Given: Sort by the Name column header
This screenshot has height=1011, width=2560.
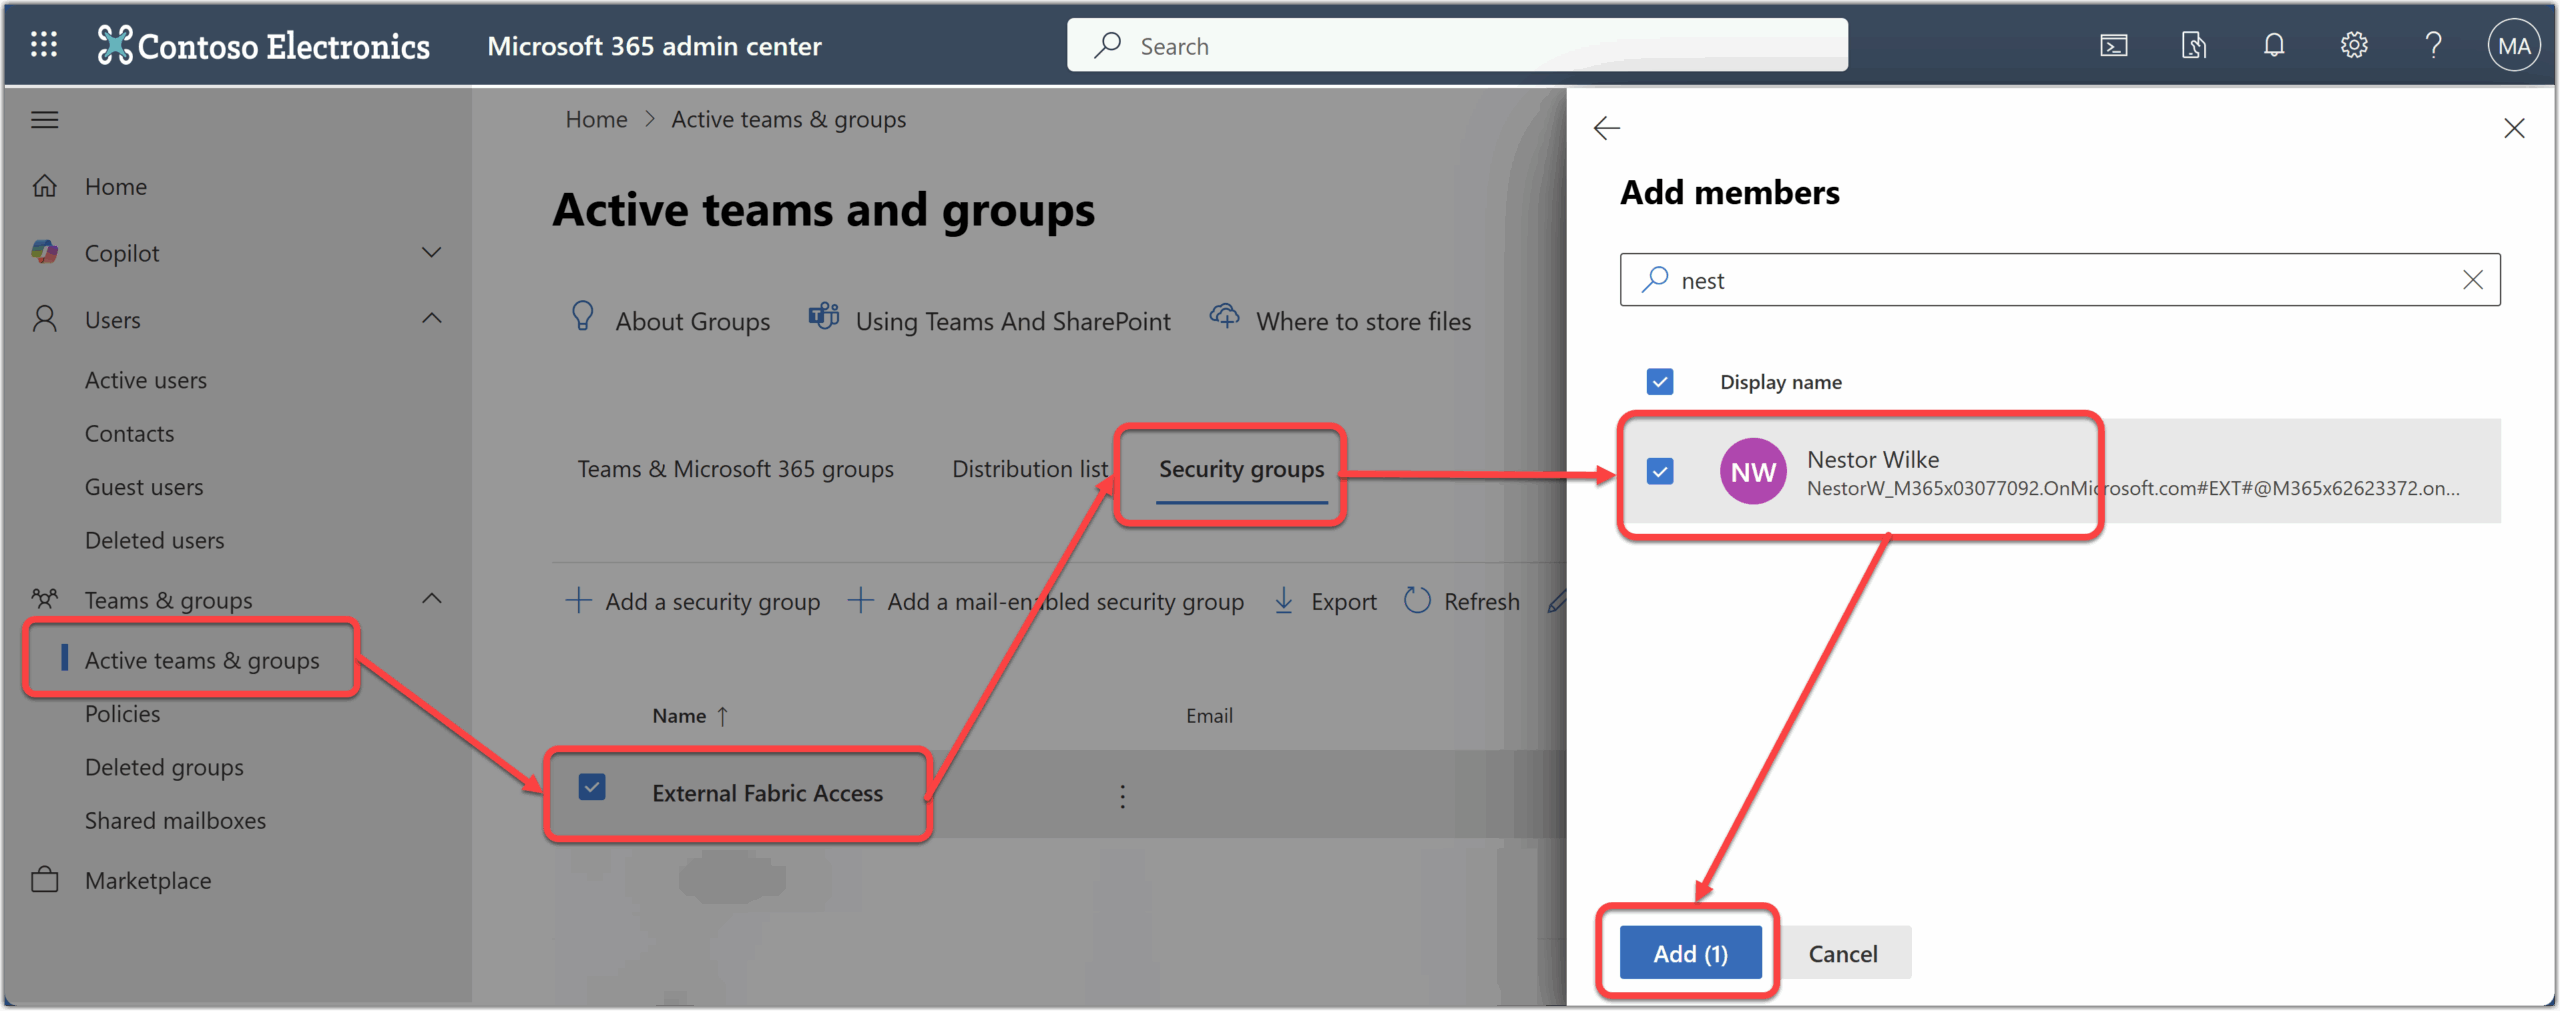Looking at the screenshot, I should pos(691,716).
